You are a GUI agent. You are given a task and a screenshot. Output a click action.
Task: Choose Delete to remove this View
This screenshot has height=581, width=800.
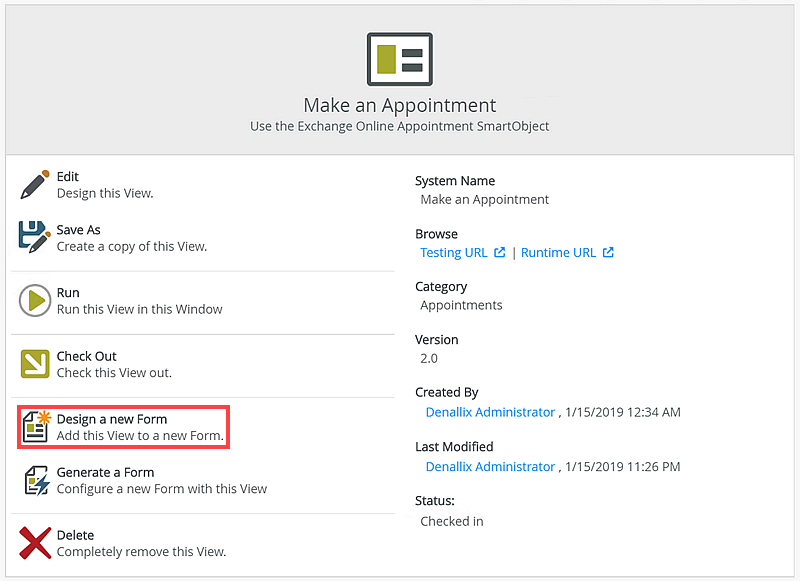click(75, 535)
